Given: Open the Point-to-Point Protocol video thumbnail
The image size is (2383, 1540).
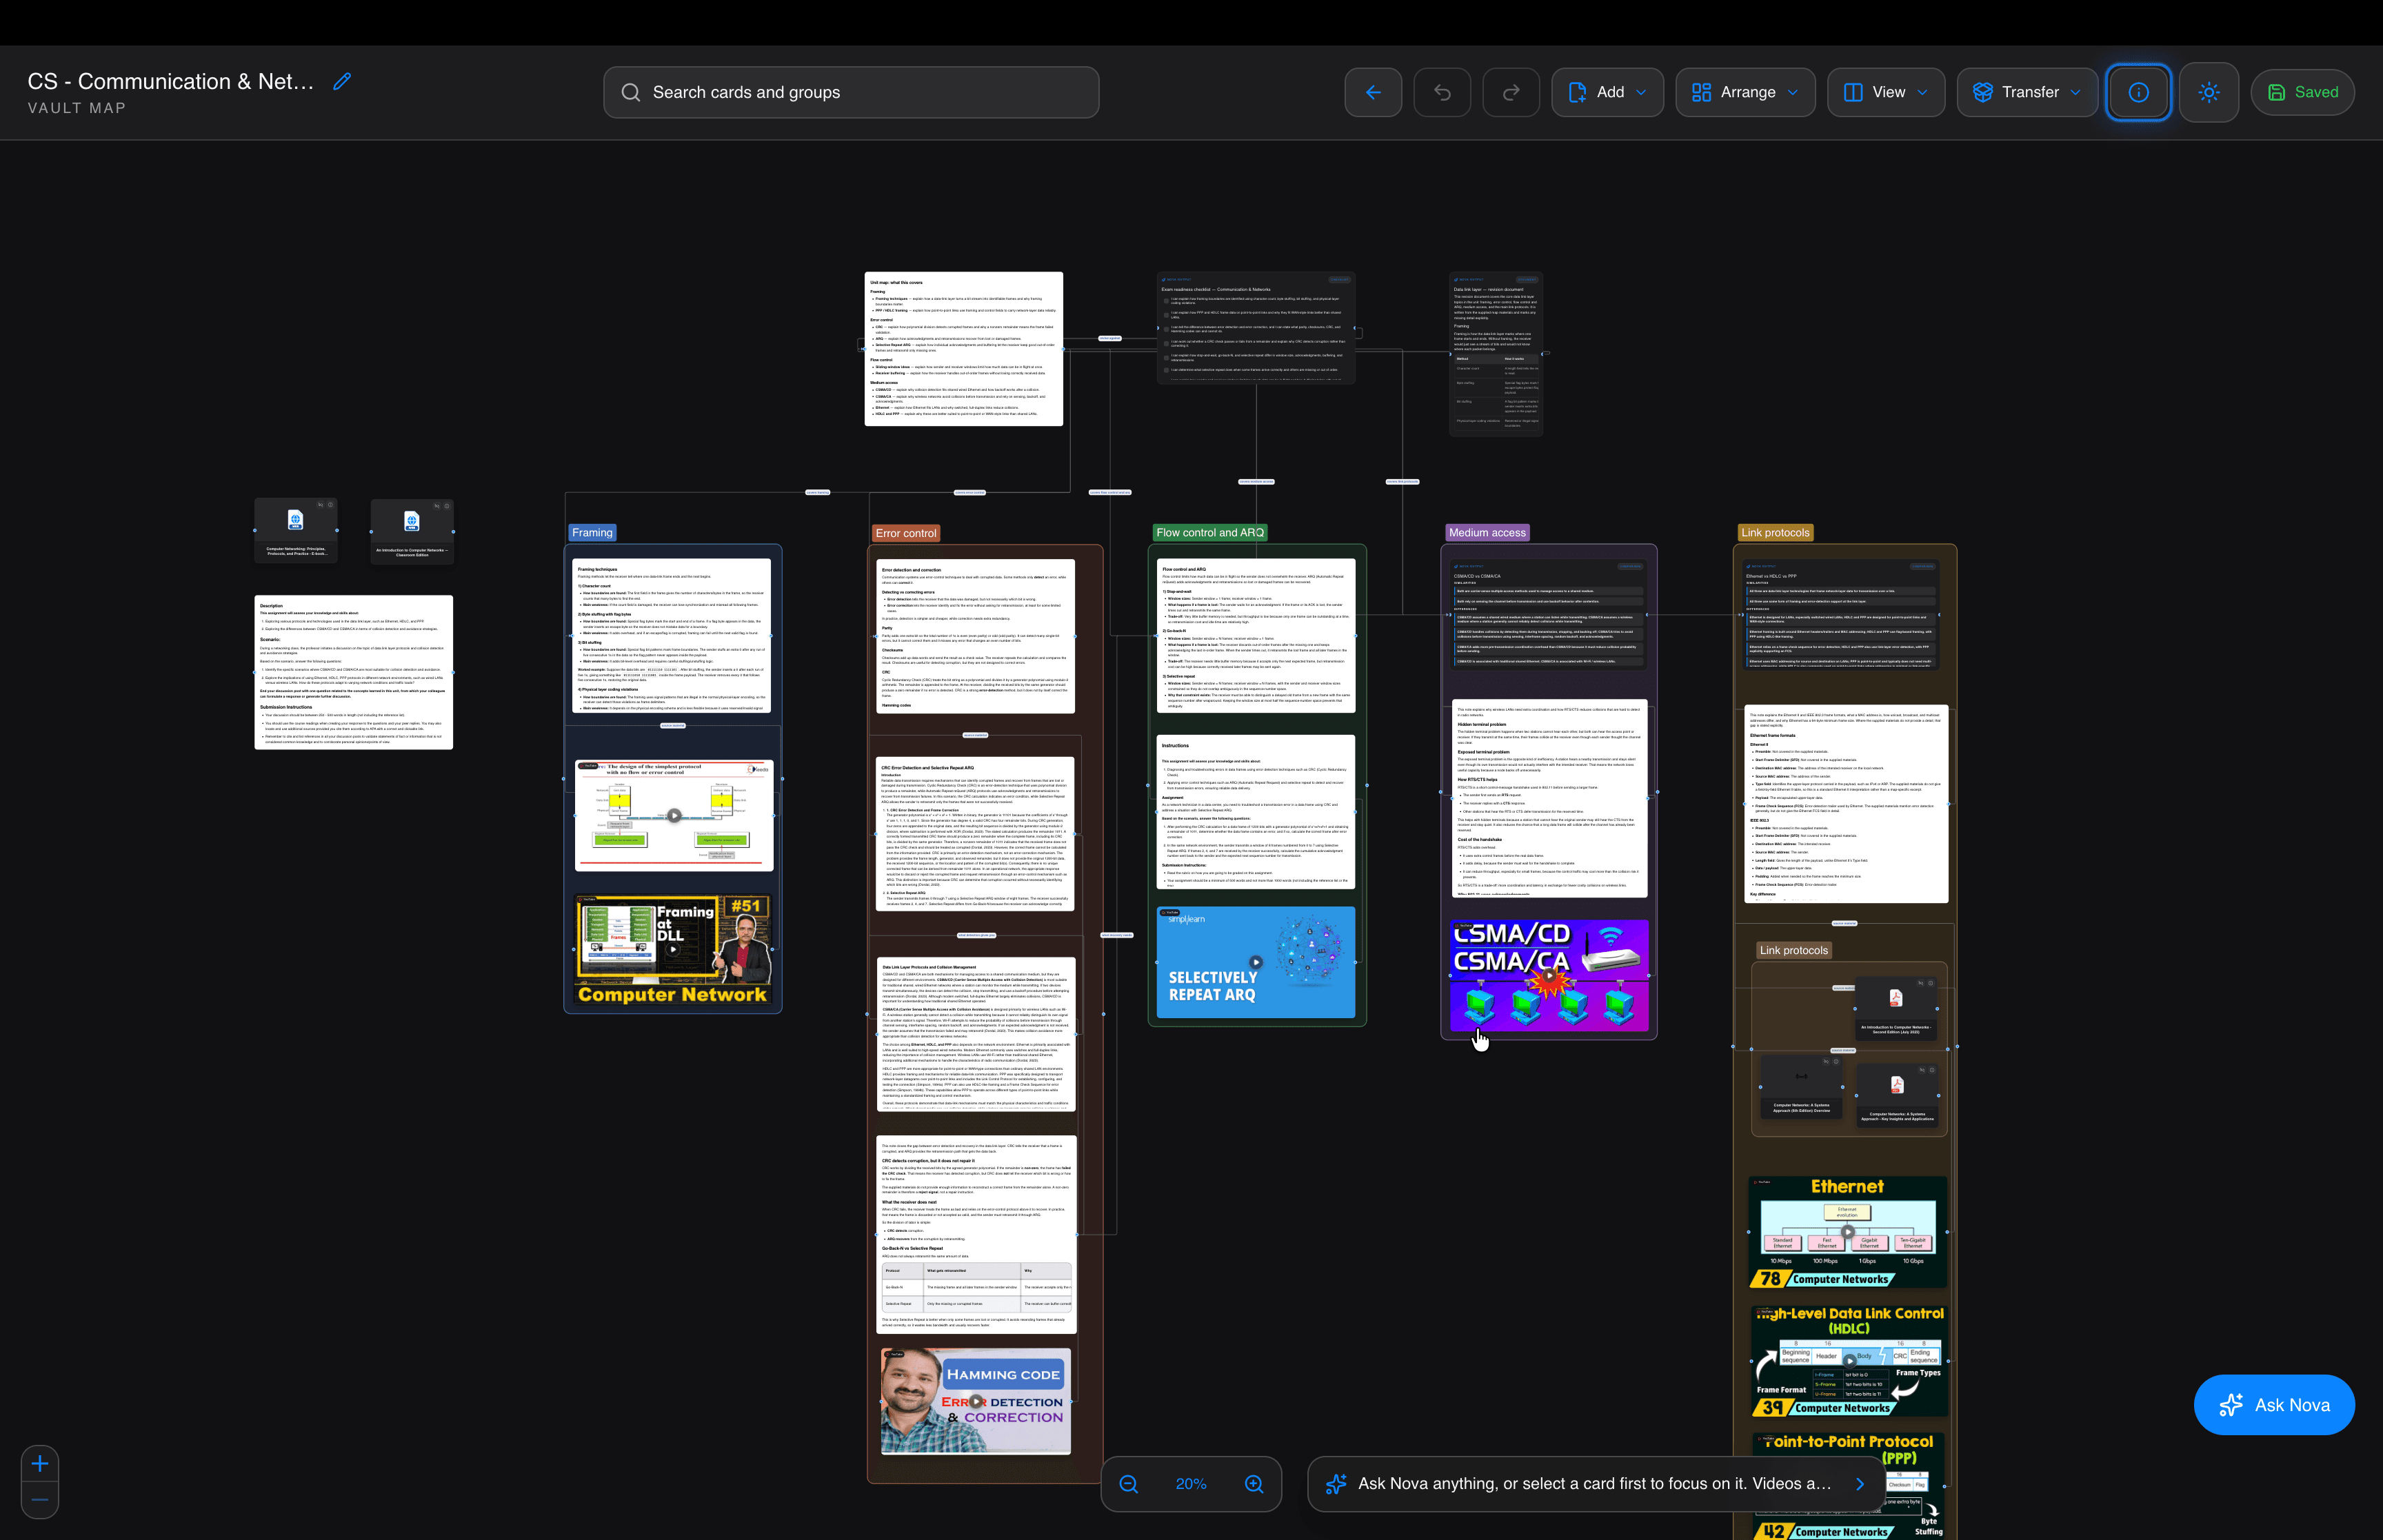Looking at the screenshot, I should 1848,1486.
